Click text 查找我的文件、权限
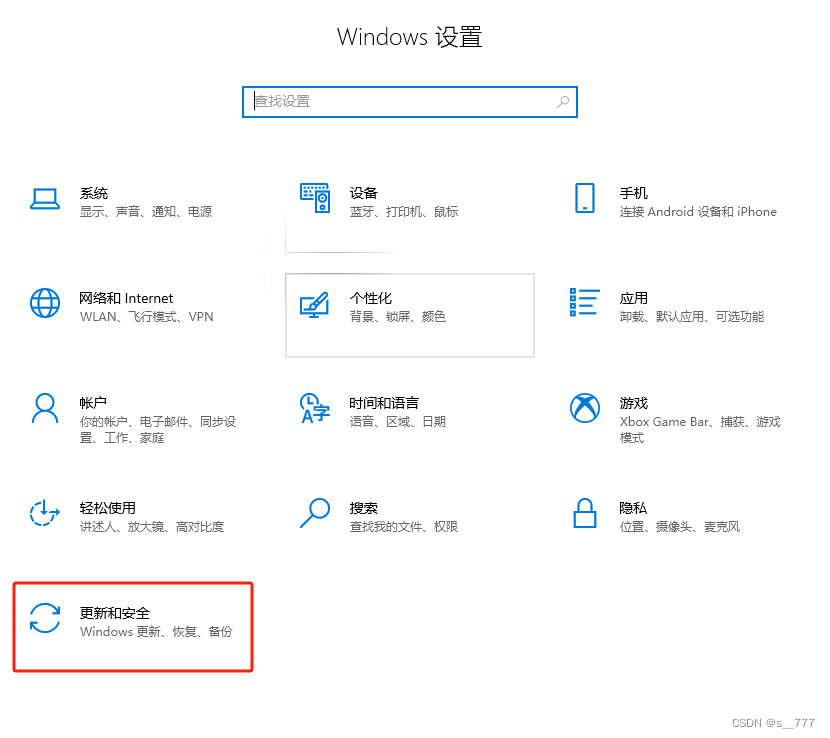 click(404, 526)
